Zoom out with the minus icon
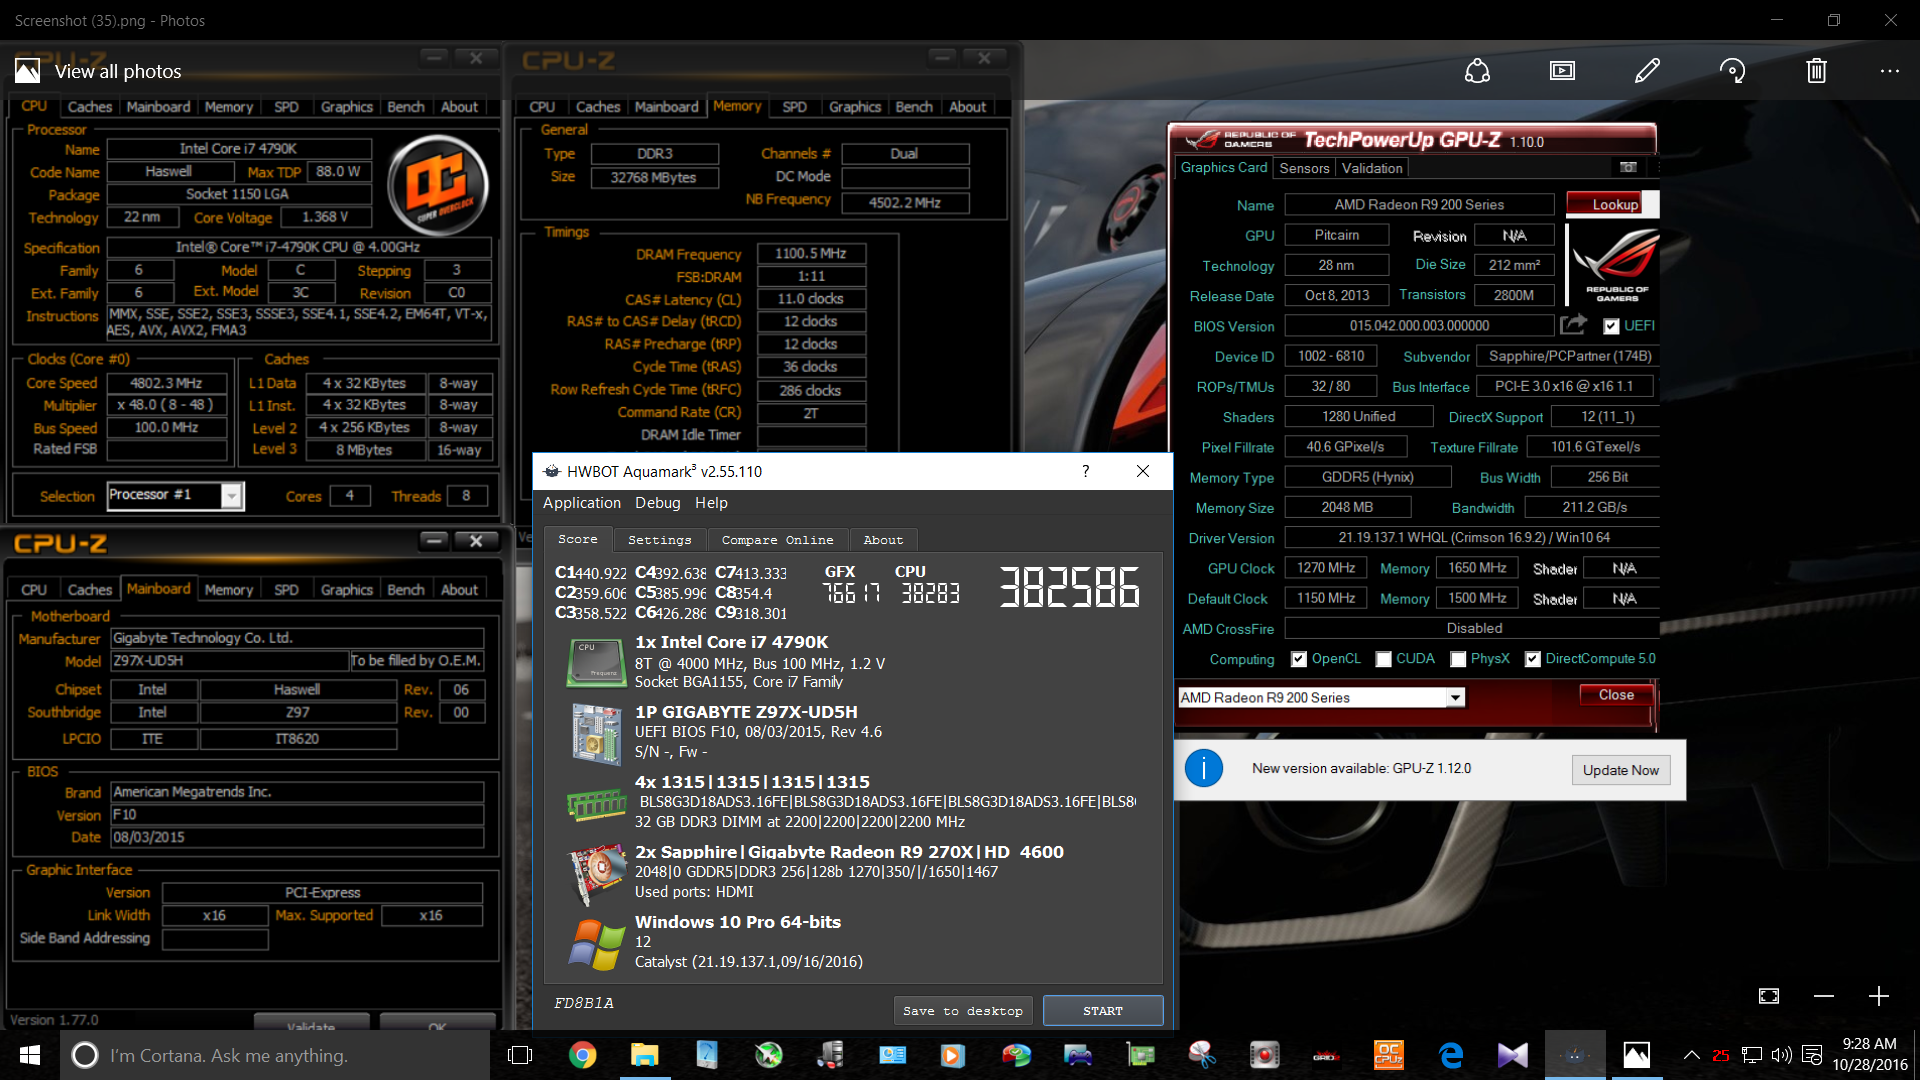The width and height of the screenshot is (1920, 1080). (x=1824, y=996)
